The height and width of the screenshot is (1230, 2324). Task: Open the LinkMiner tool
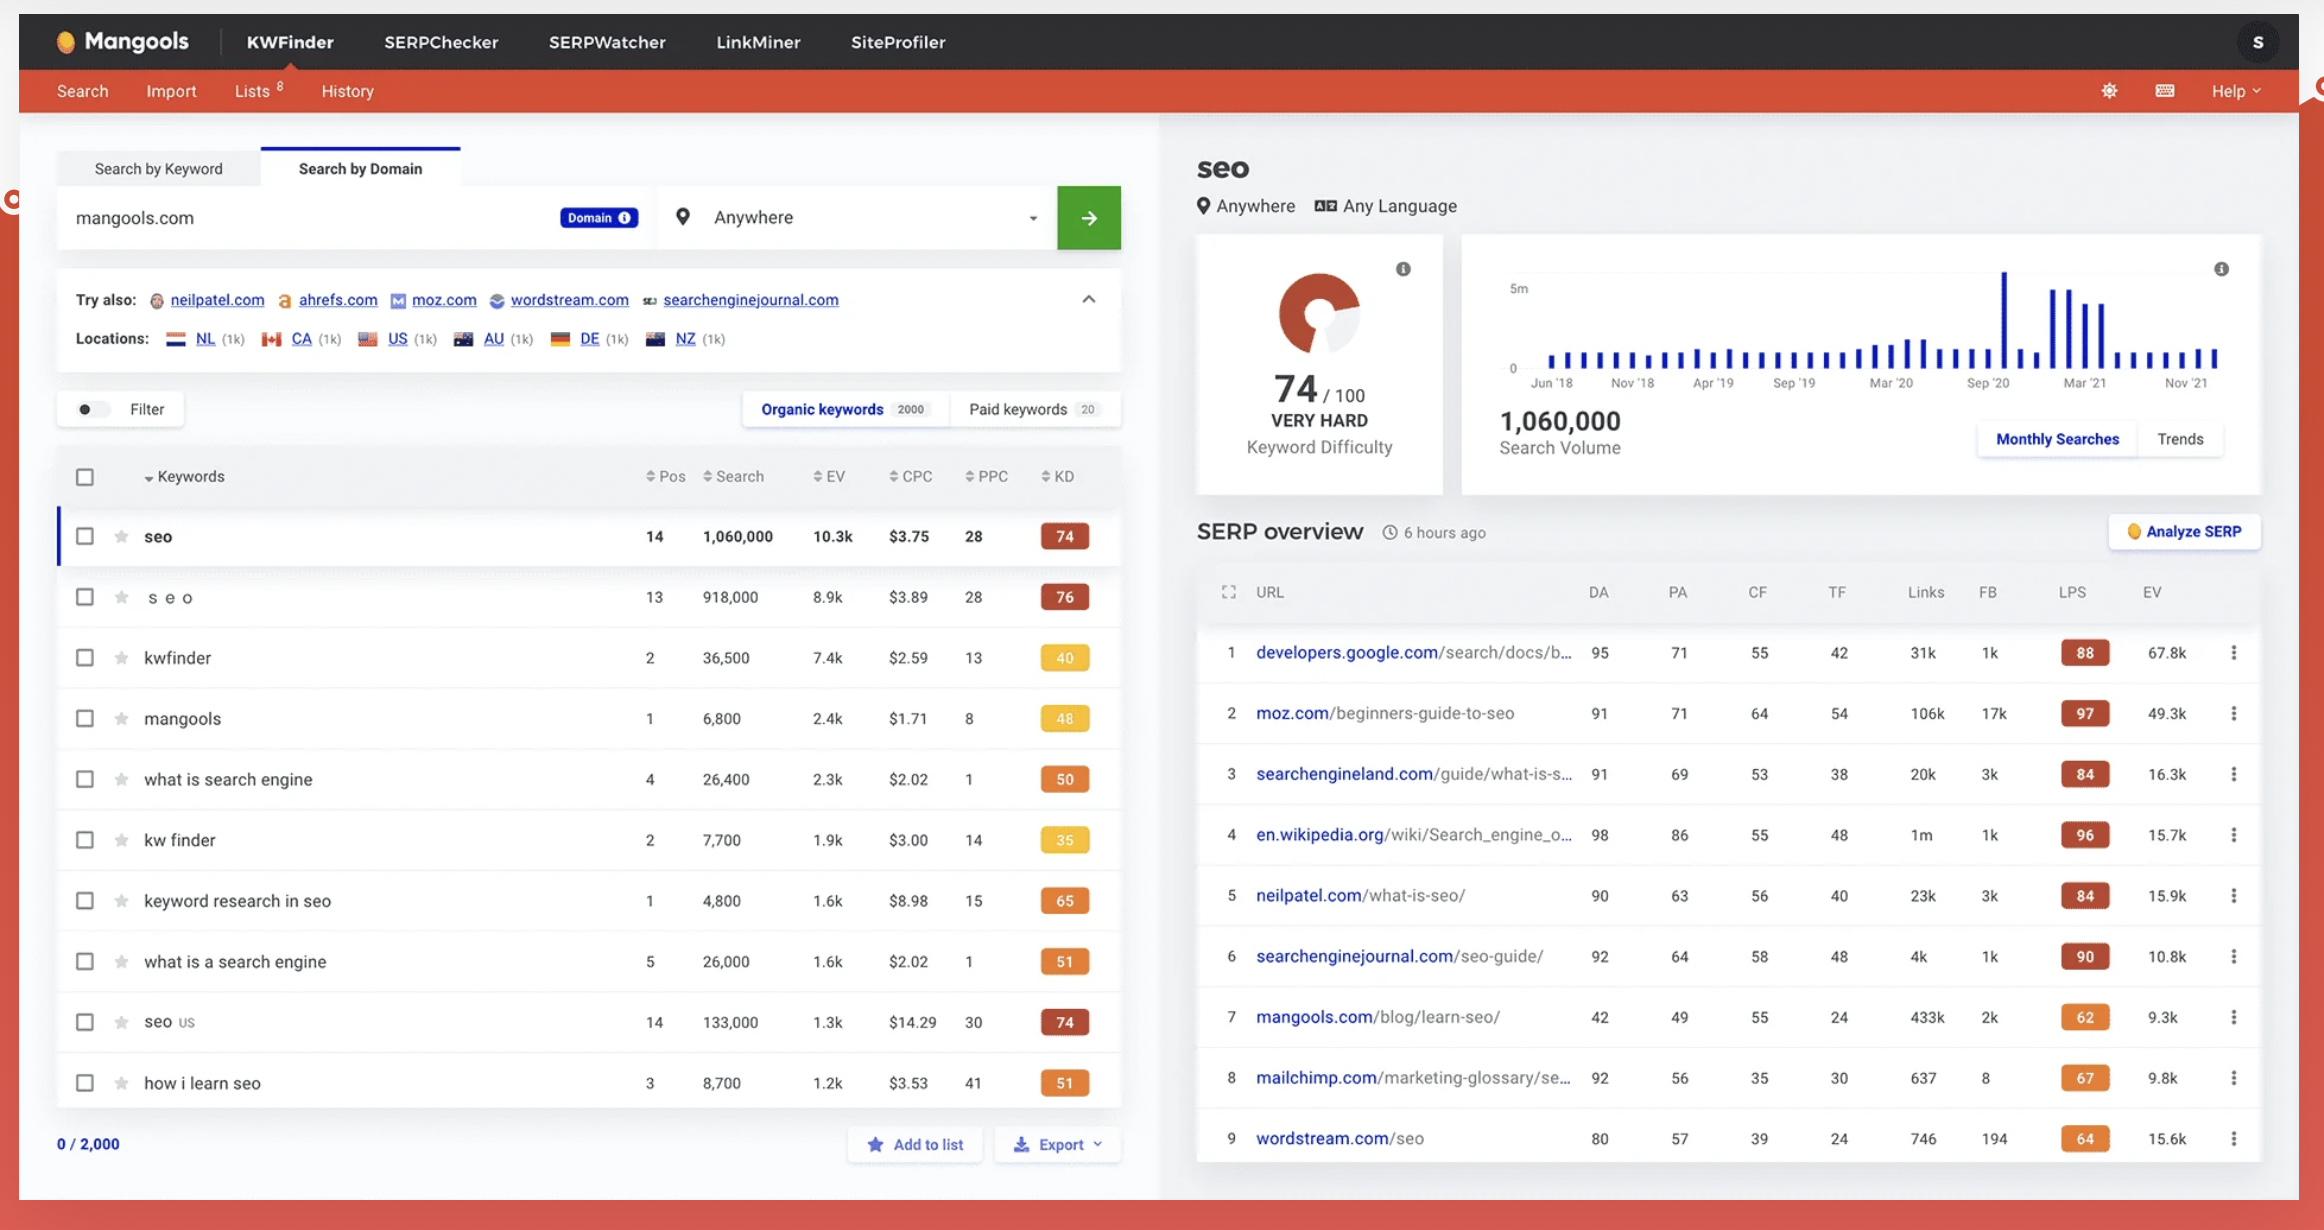(758, 42)
